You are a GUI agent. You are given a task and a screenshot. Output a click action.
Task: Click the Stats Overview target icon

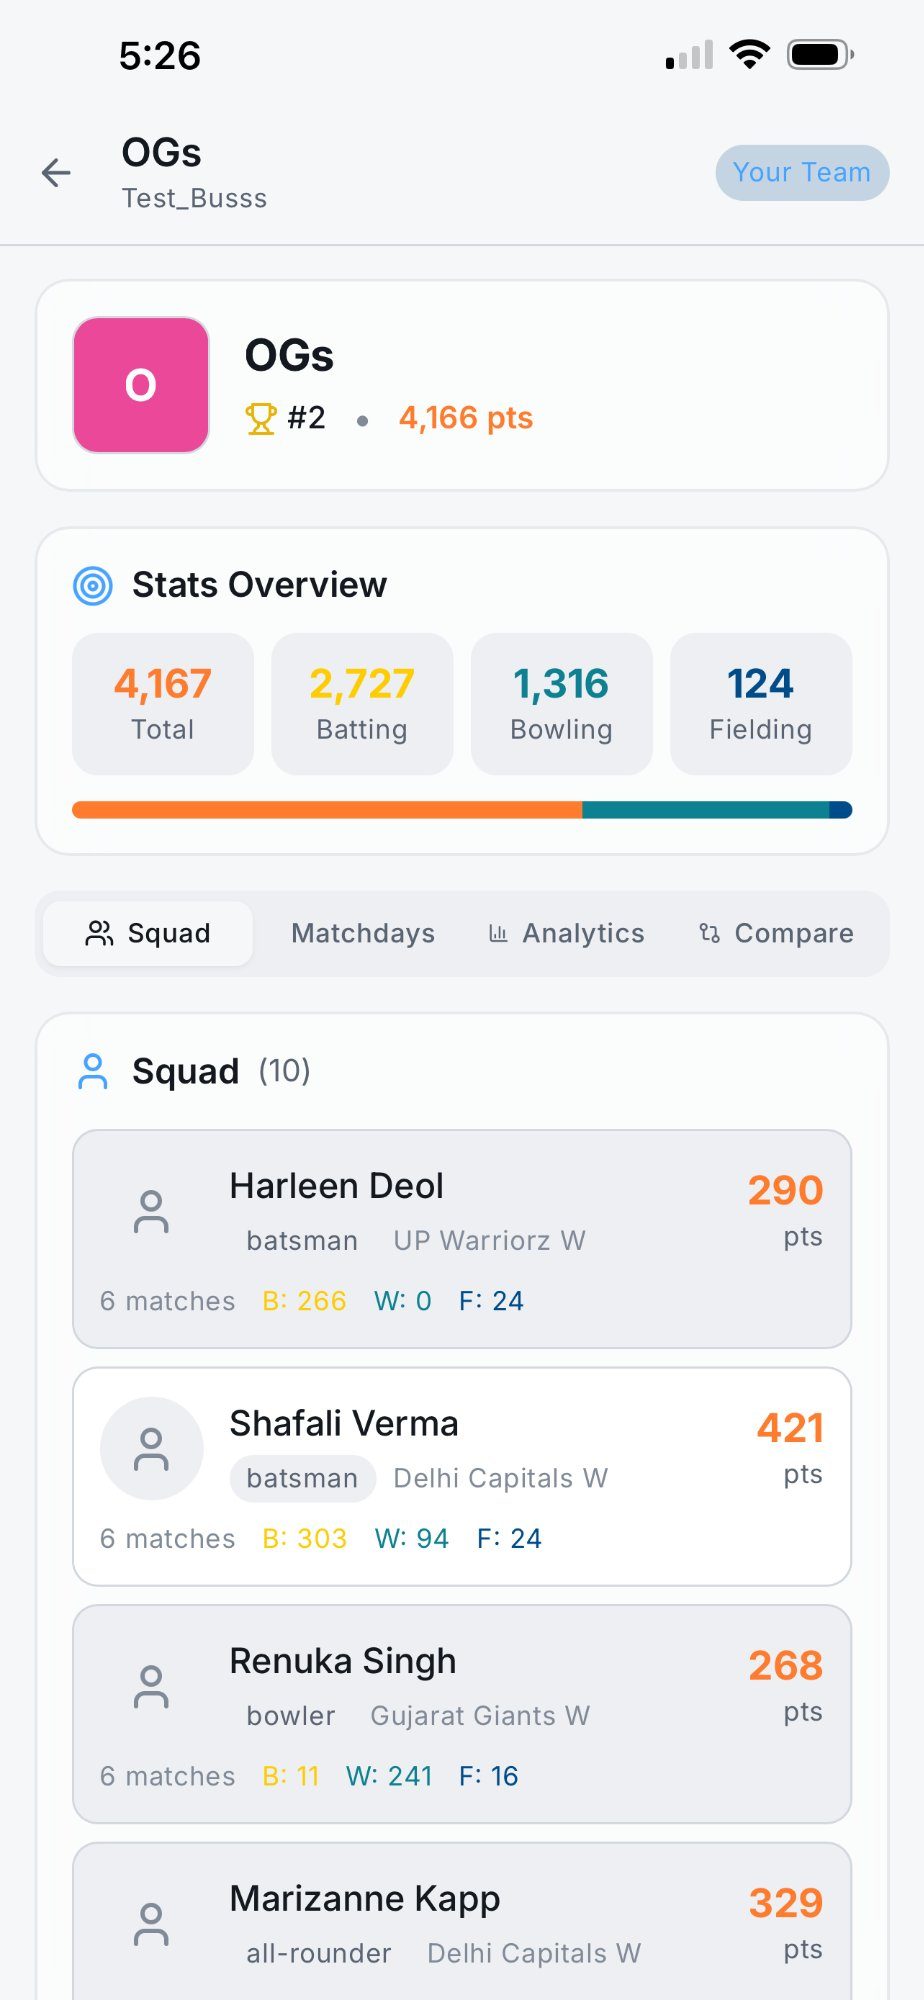click(x=94, y=586)
